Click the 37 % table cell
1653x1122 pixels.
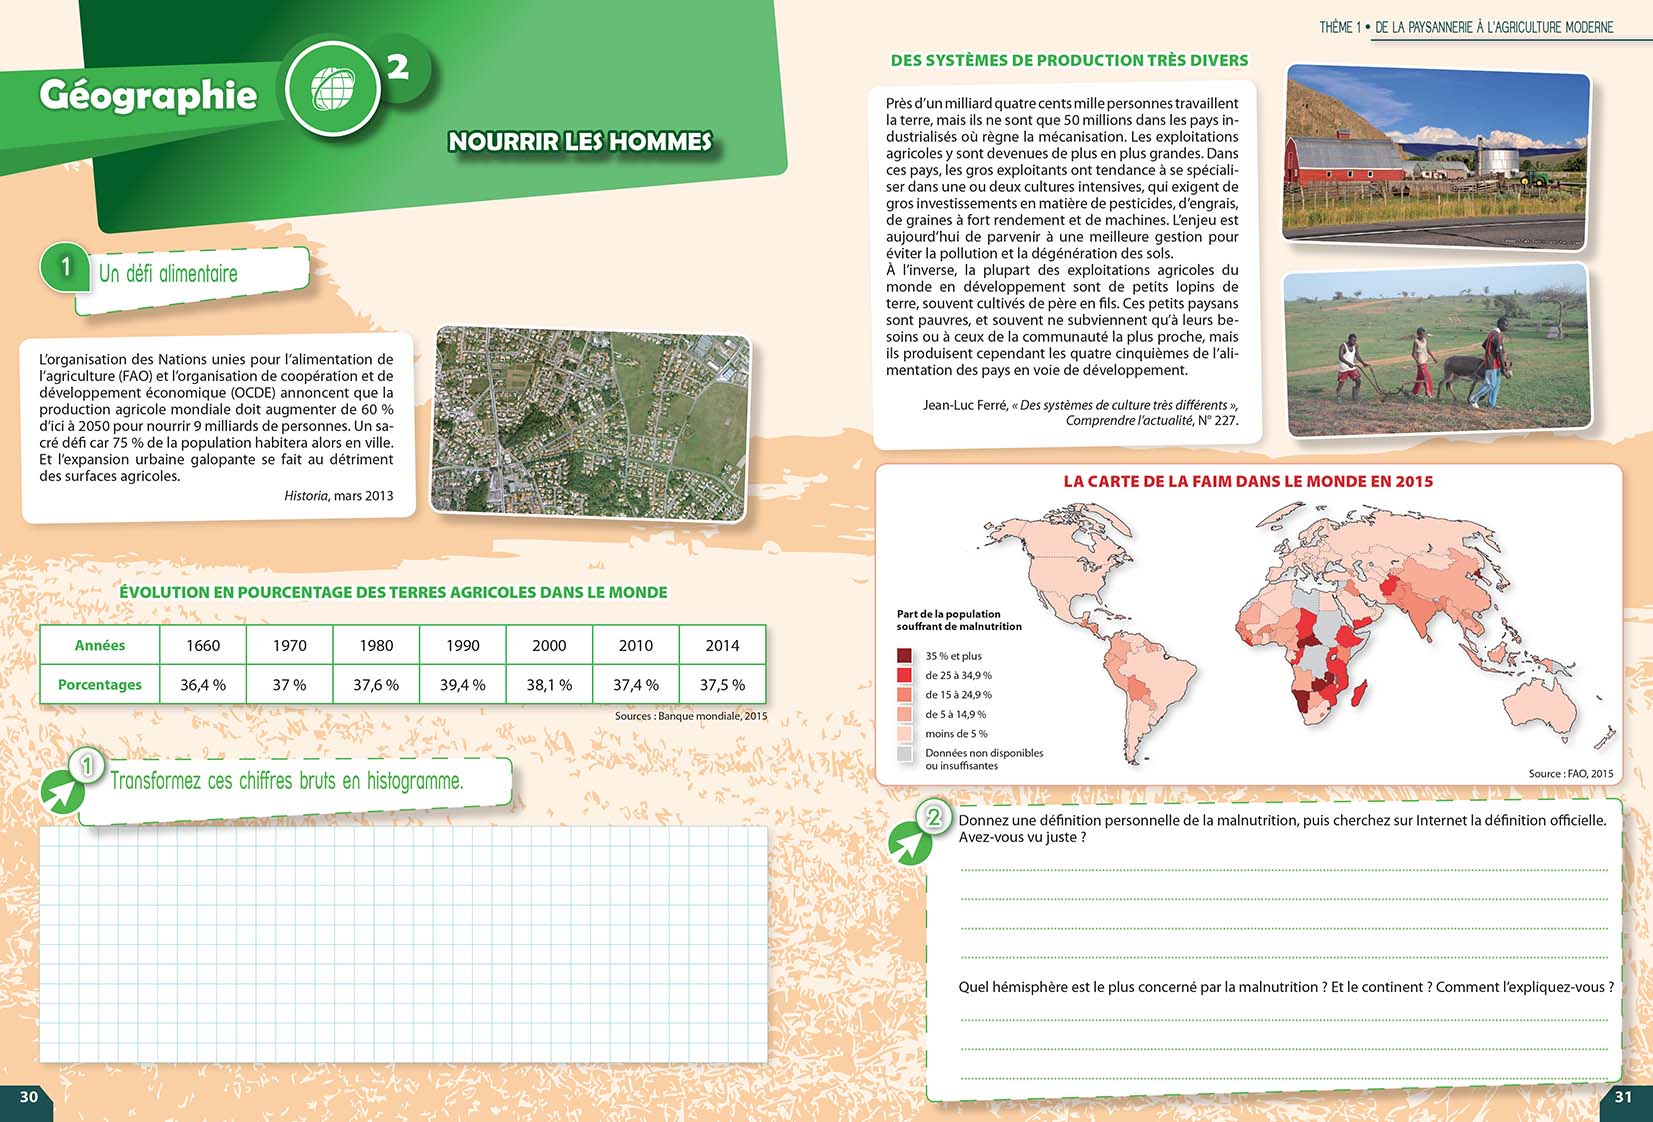click(x=290, y=685)
